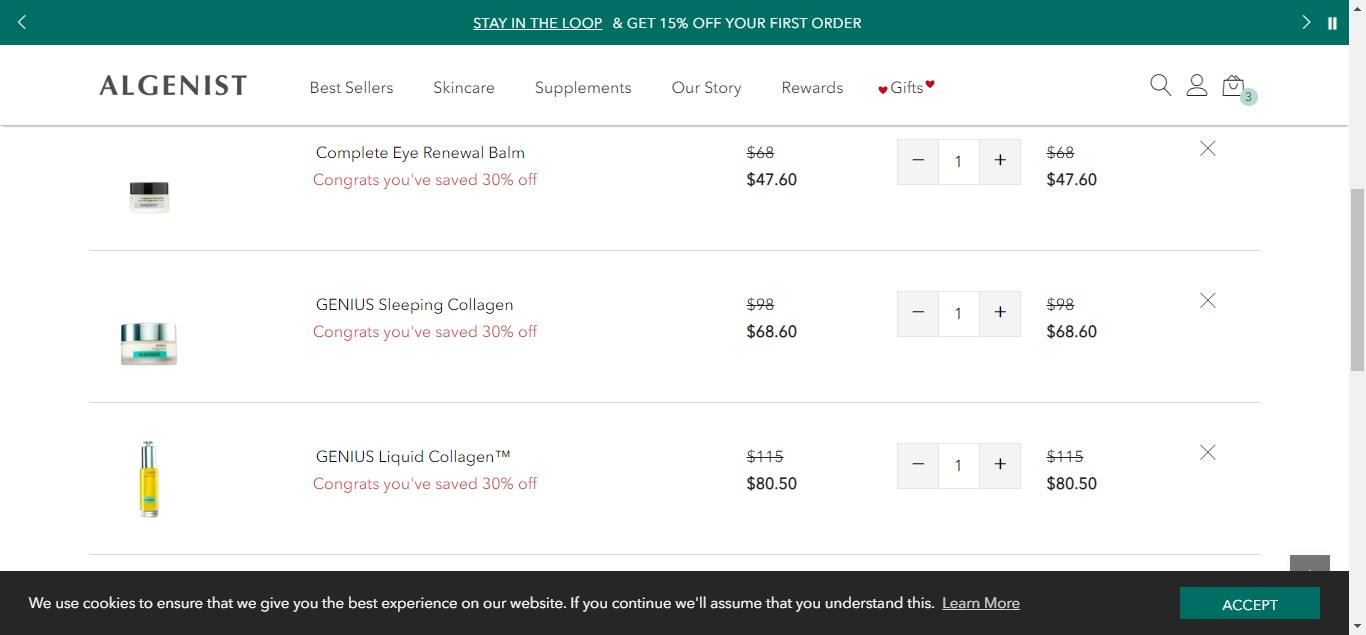Click quantity field for GENIUS Liquid Collagen

tap(959, 465)
